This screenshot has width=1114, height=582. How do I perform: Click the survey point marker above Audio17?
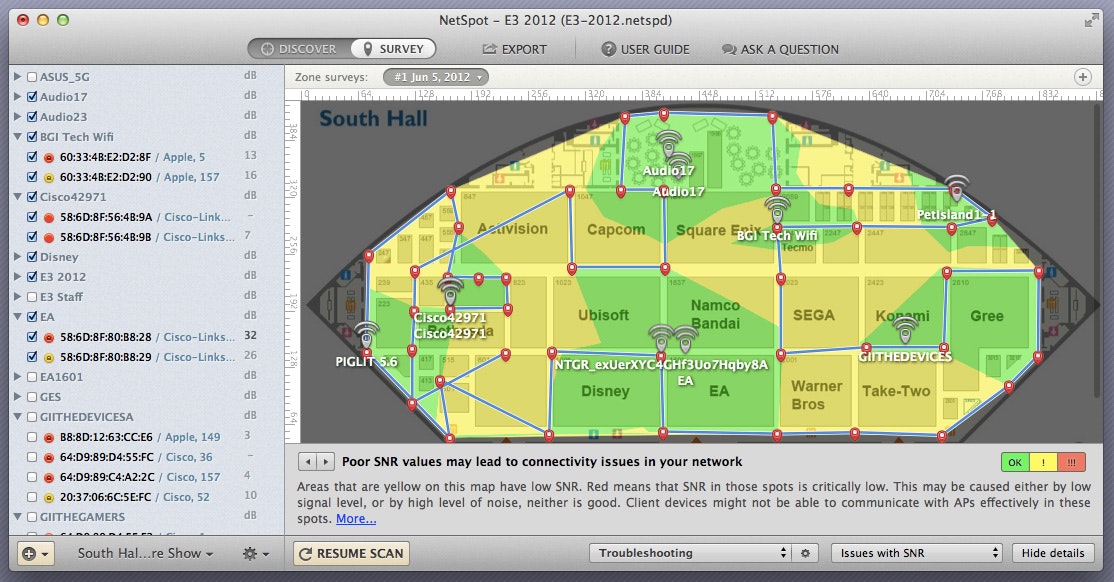coord(664,114)
